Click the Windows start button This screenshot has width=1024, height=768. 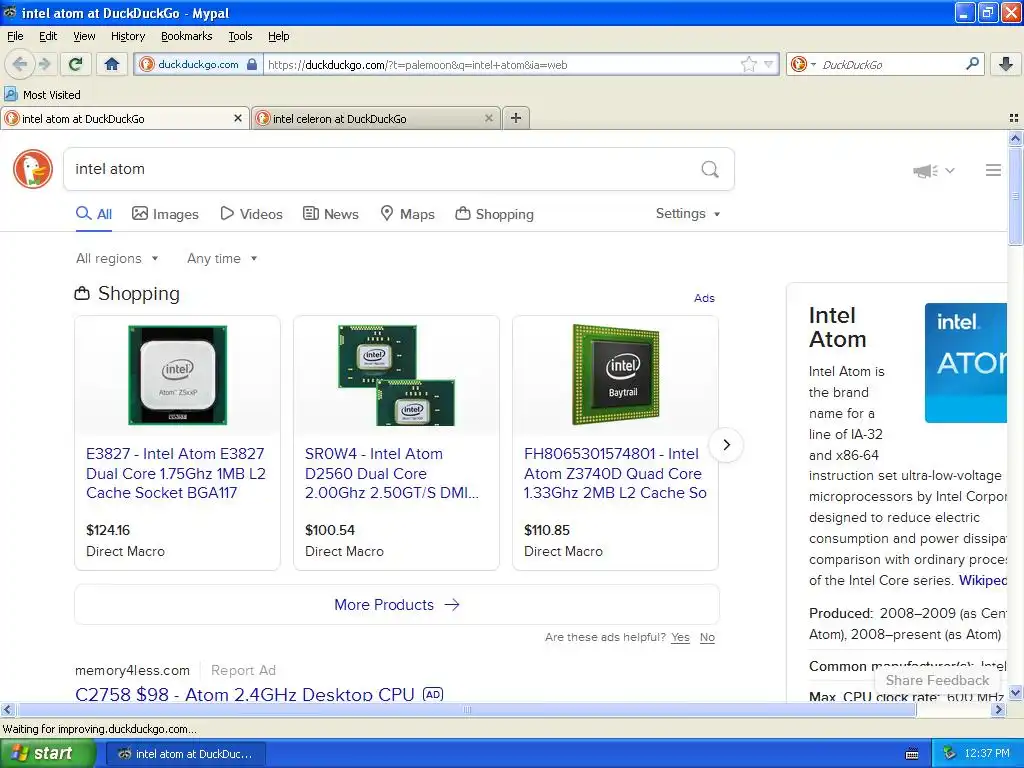click(48, 754)
